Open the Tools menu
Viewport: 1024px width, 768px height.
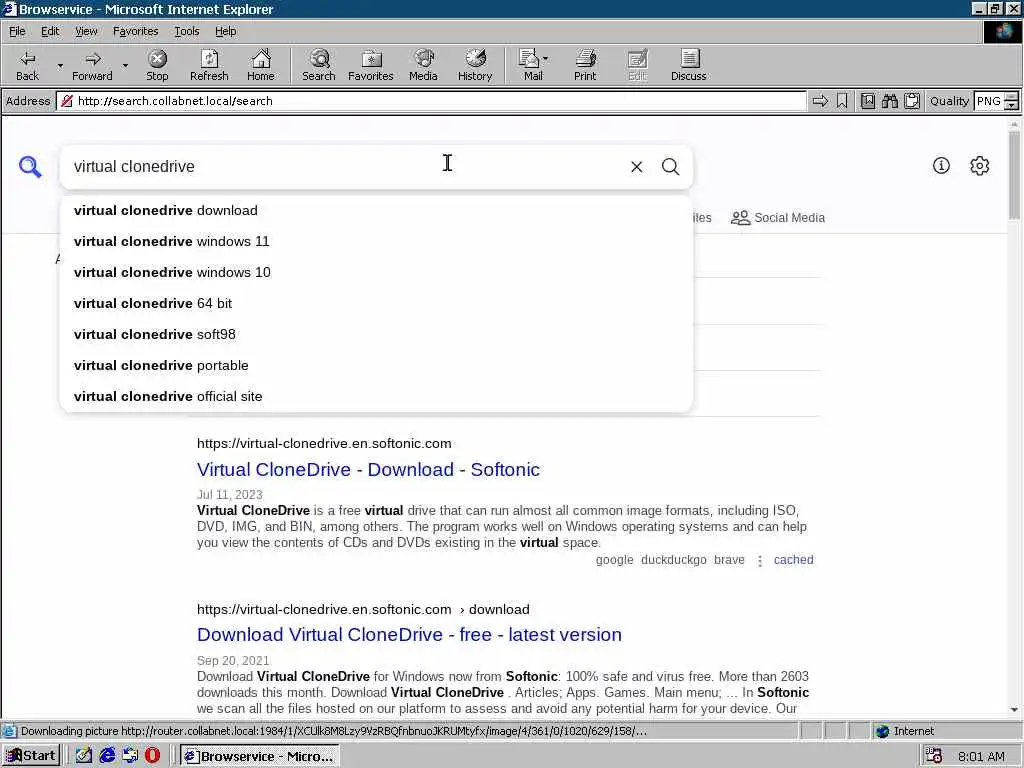(186, 31)
